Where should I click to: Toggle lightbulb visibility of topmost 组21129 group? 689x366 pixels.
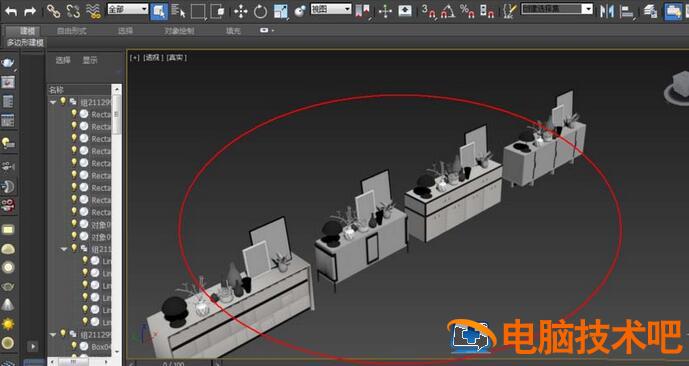point(63,101)
